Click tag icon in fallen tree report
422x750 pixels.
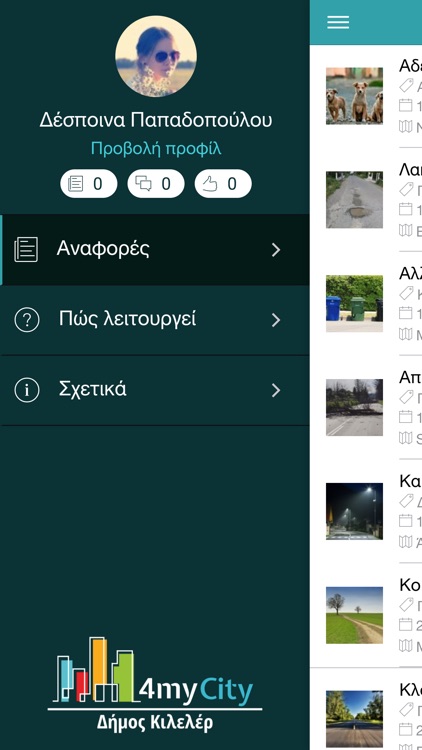pyautogui.click(x=406, y=397)
